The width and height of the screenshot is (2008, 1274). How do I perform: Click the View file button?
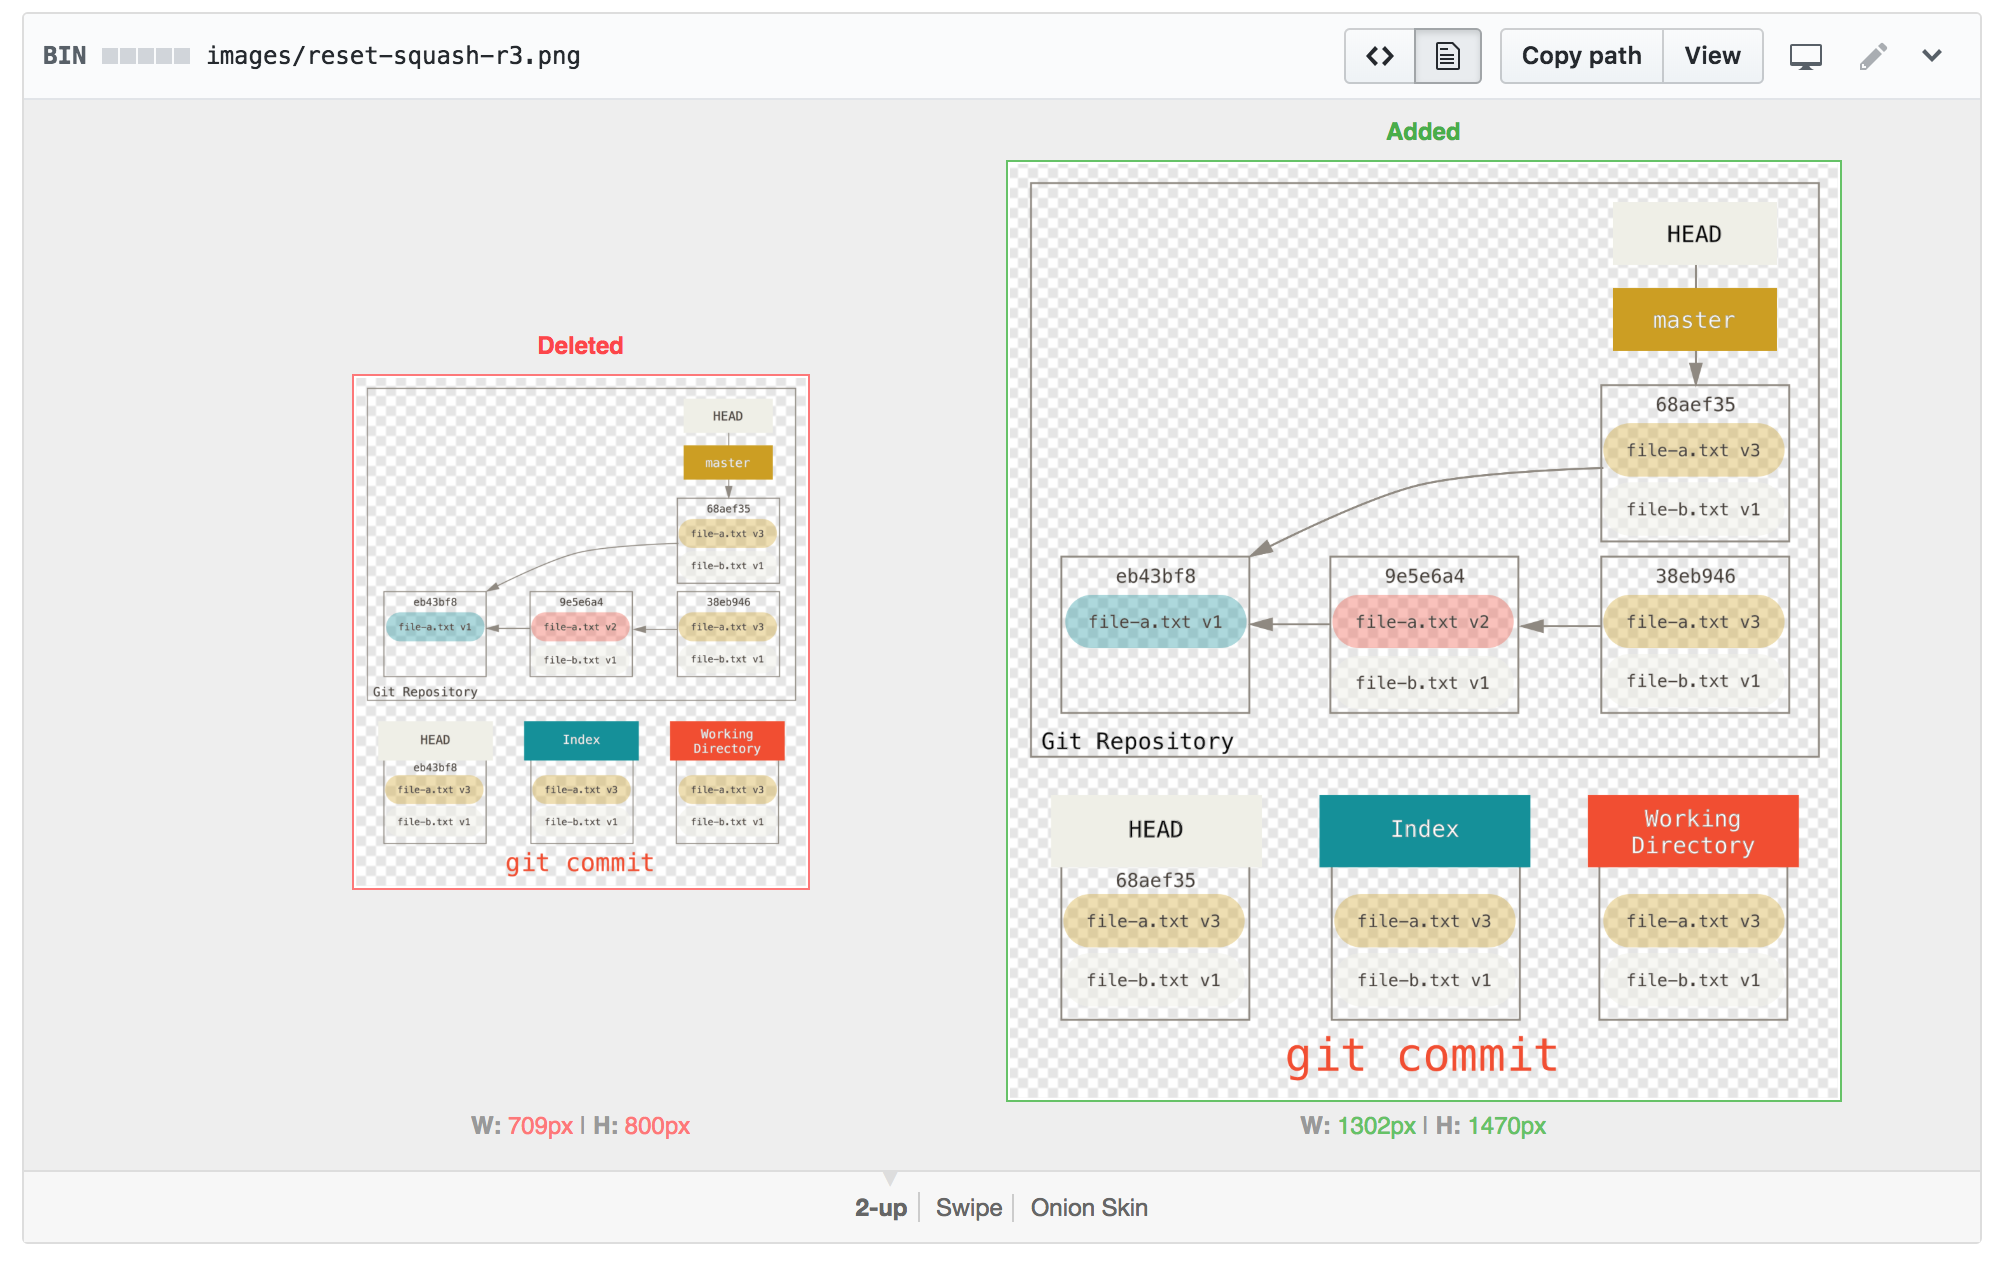pyautogui.click(x=1712, y=56)
